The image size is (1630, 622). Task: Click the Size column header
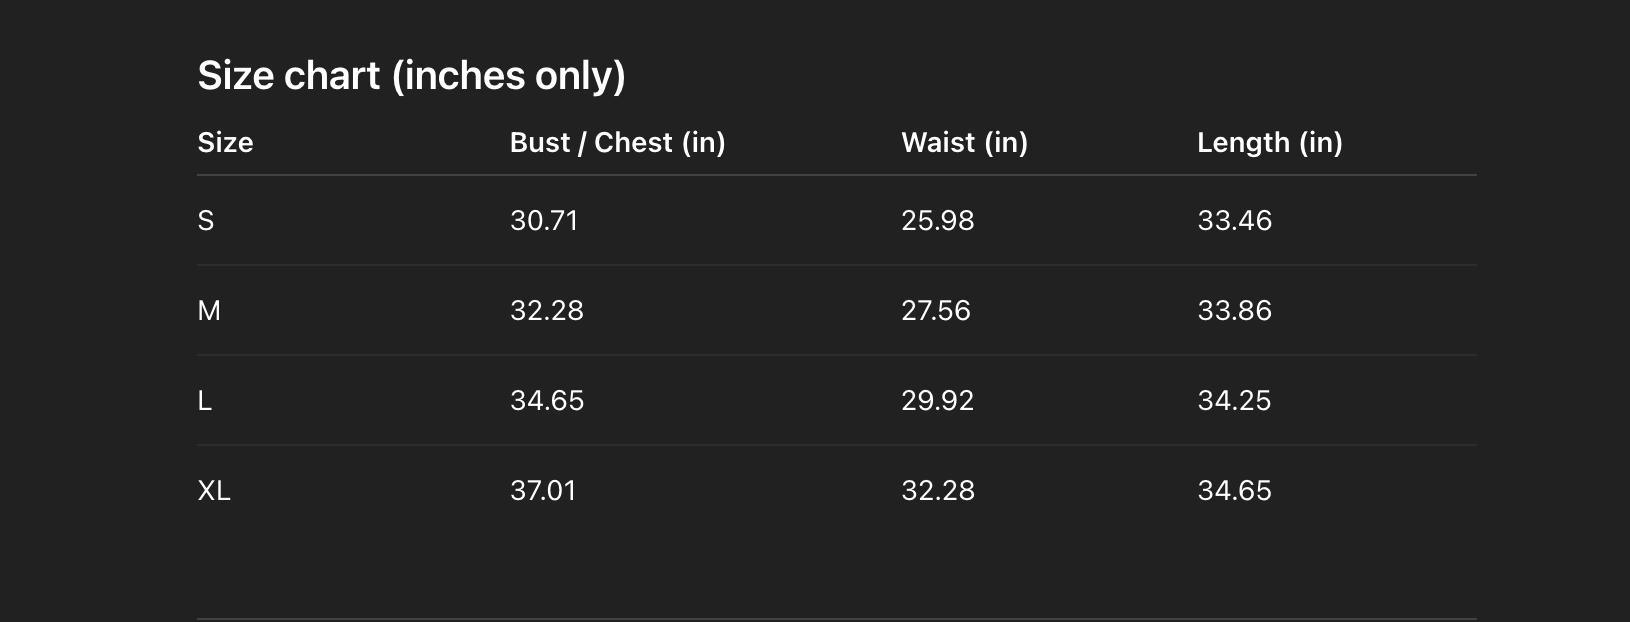tap(225, 143)
